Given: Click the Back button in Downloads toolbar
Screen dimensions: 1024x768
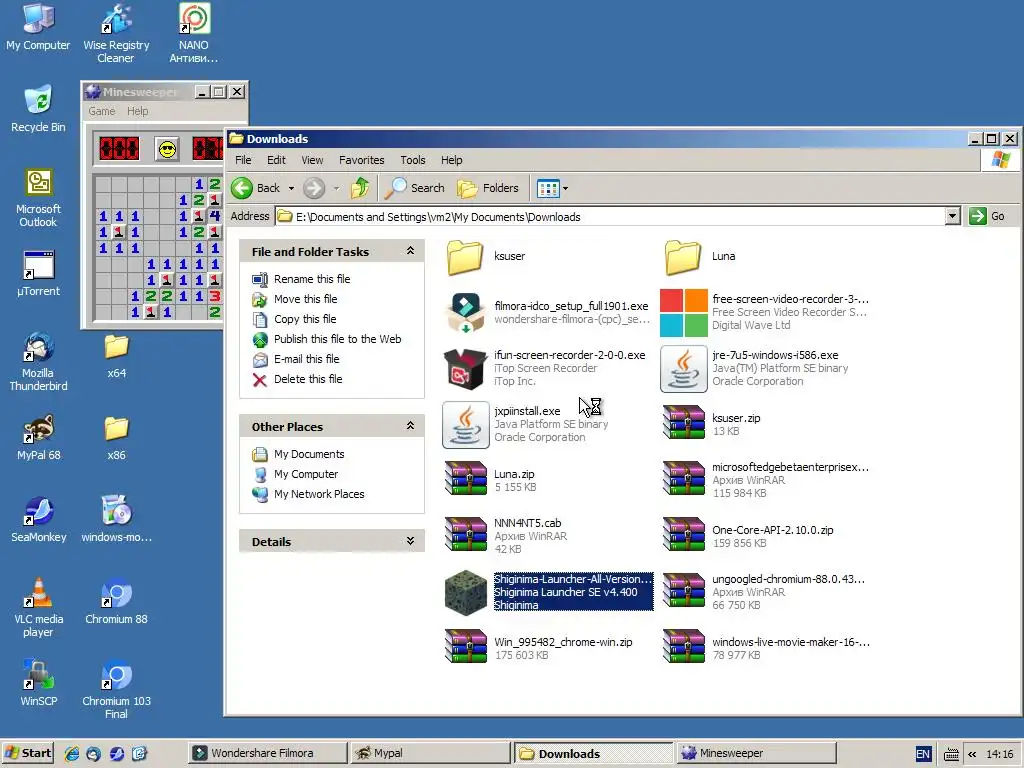Looking at the screenshot, I should (x=256, y=188).
